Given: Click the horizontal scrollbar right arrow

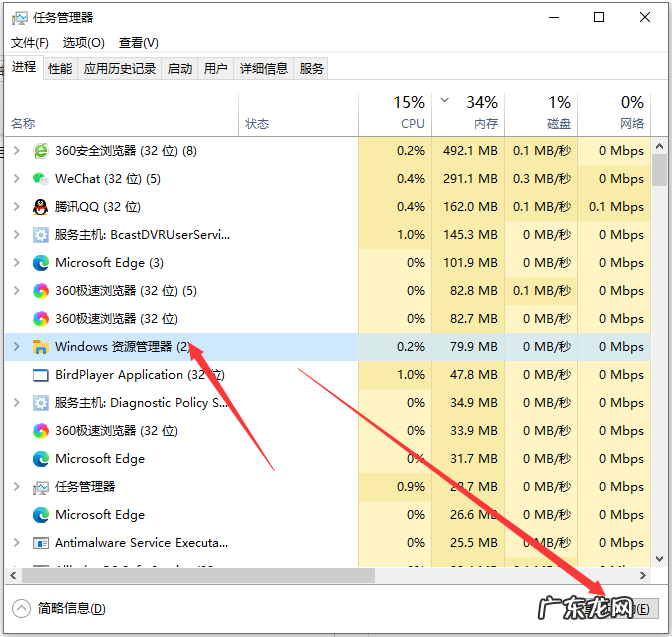Looking at the screenshot, I should [x=642, y=575].
